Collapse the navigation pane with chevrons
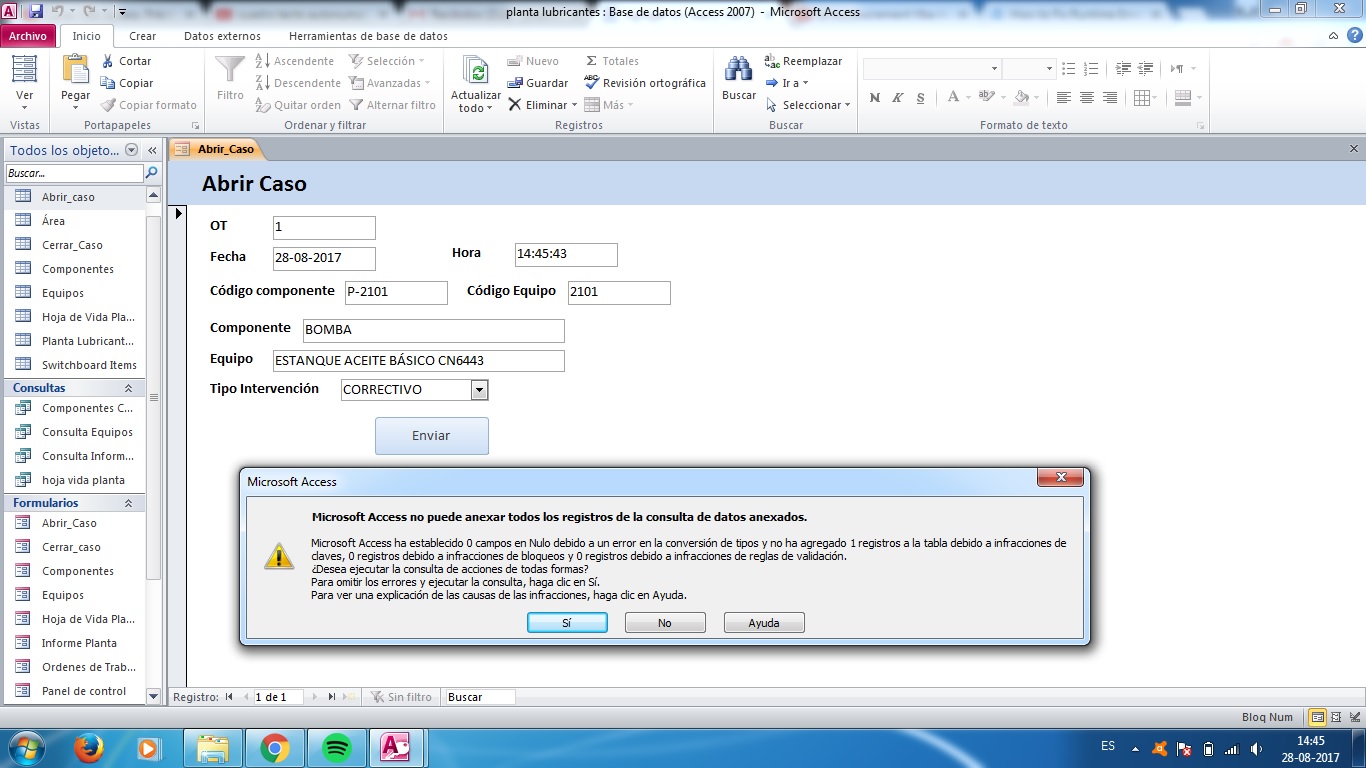Viewport: 1366px width, 768px height. [x=153, y=150]
